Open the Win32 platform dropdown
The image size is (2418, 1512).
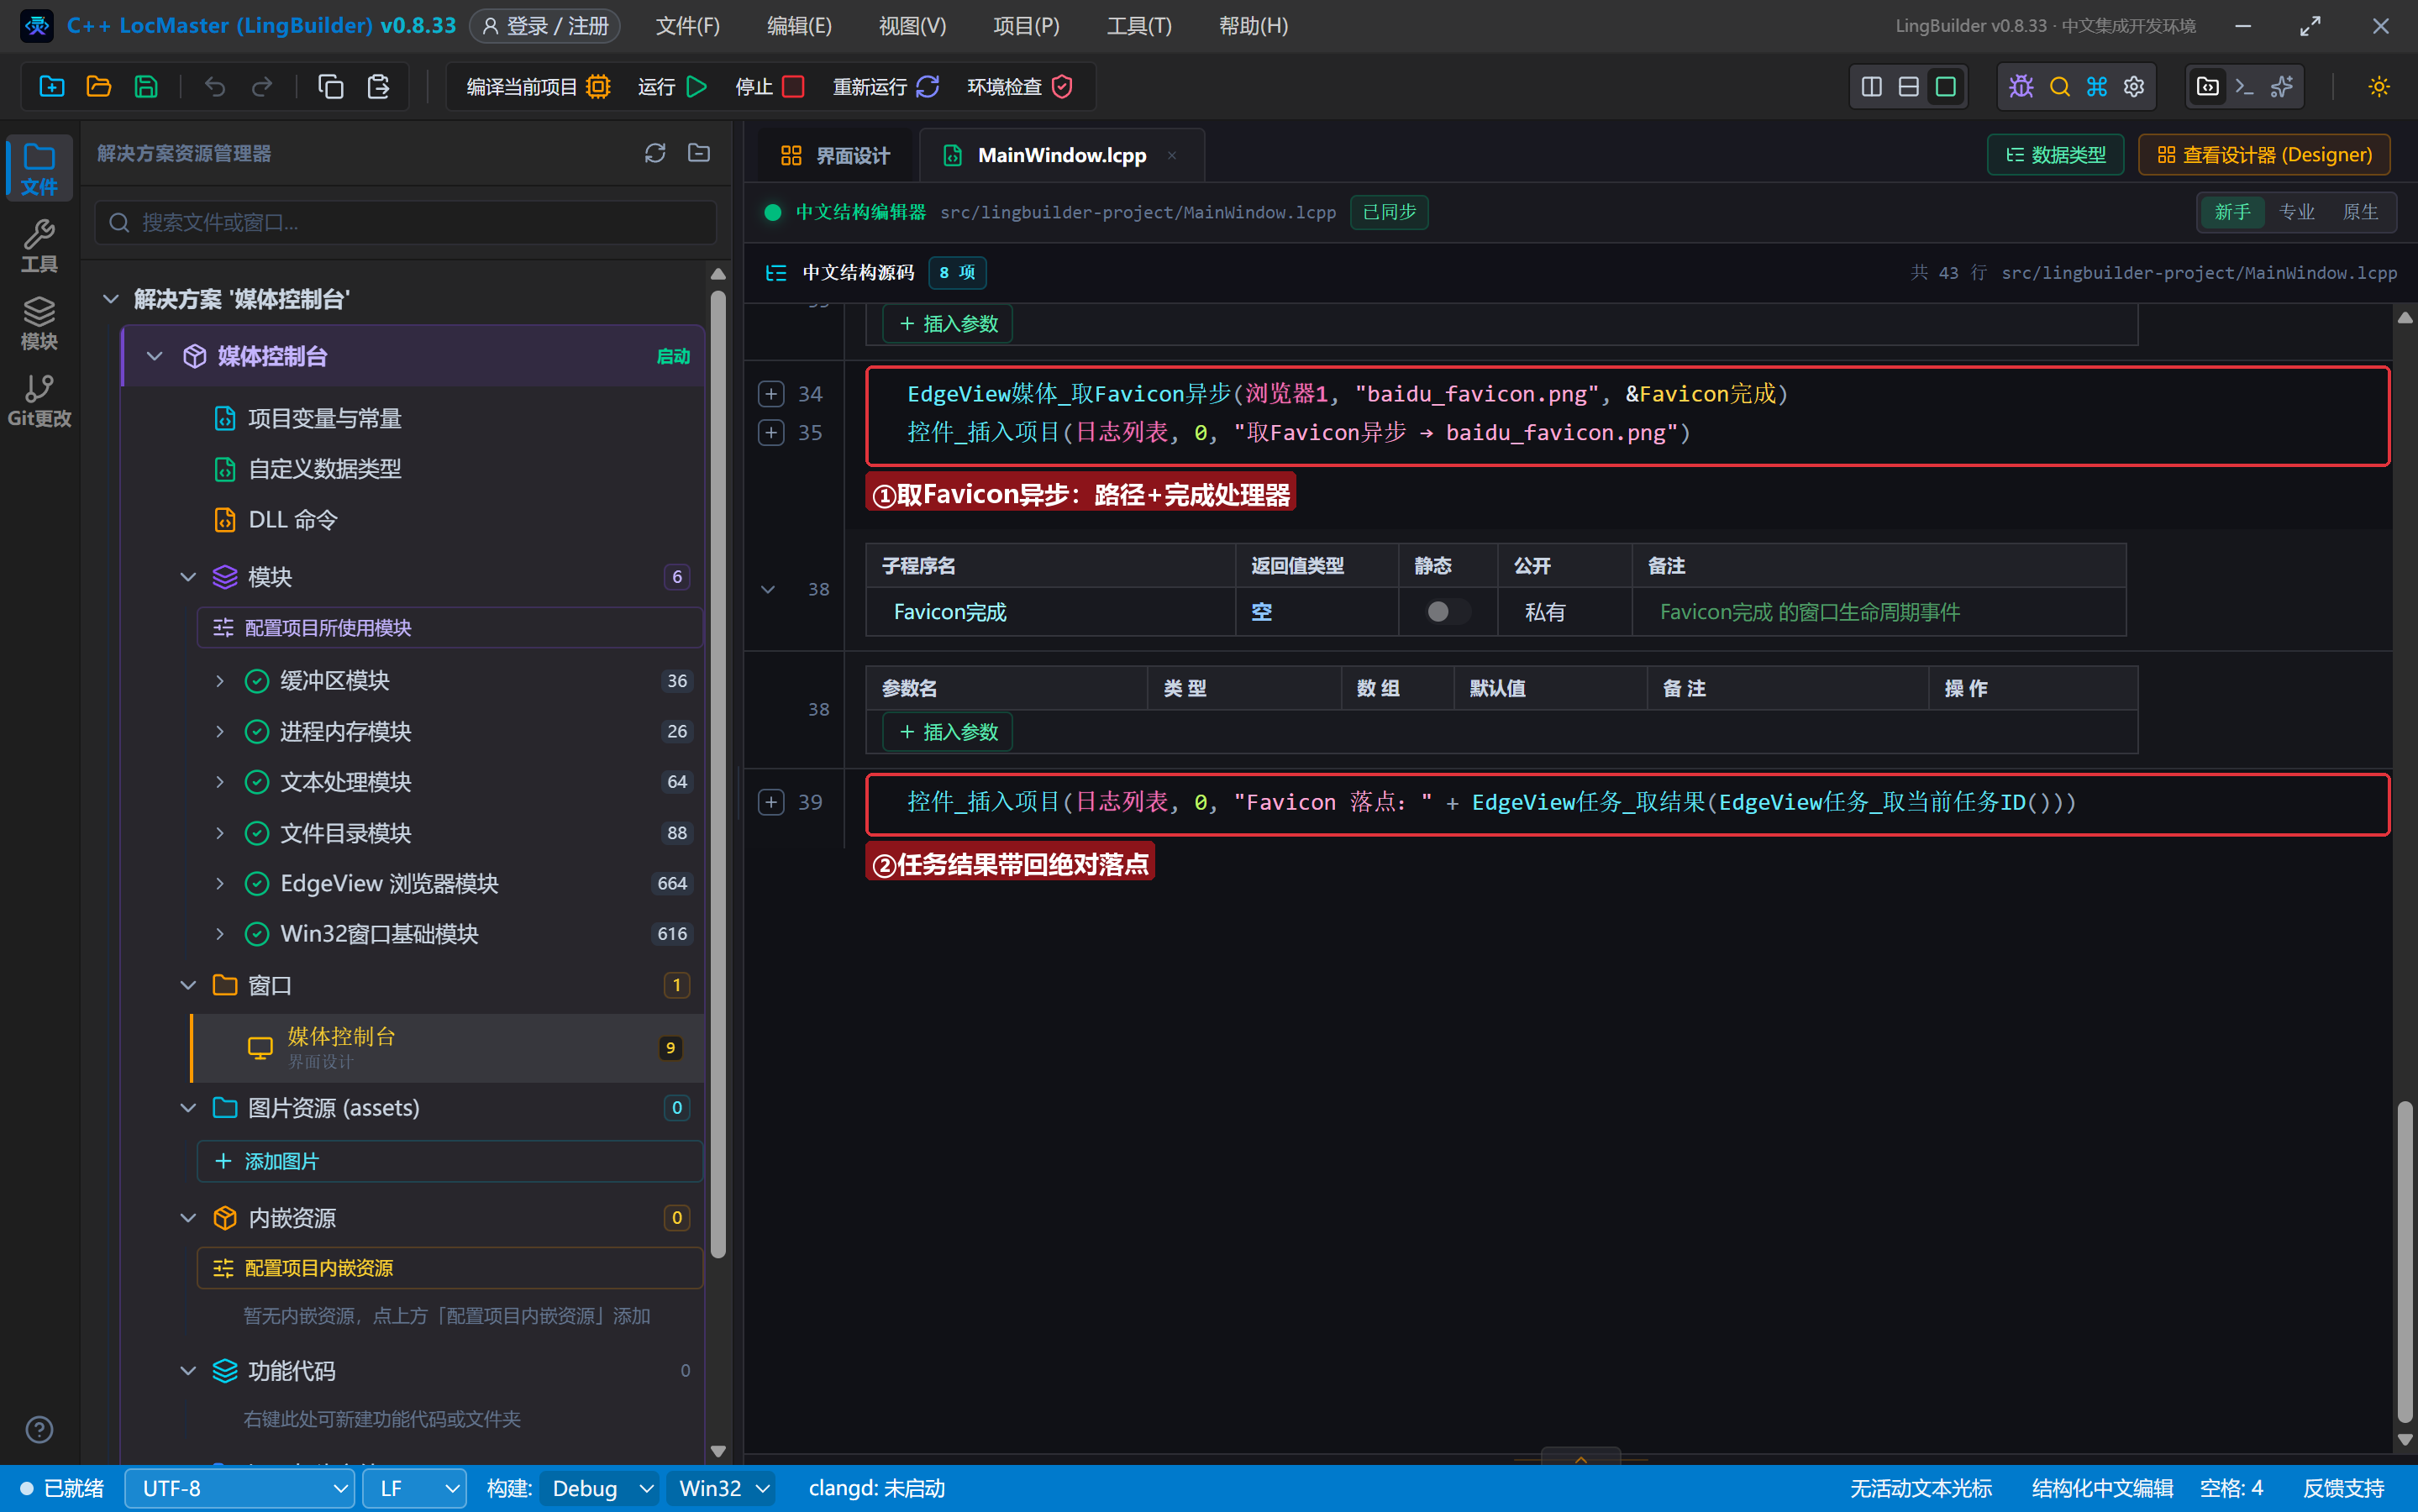point(722,1489)
